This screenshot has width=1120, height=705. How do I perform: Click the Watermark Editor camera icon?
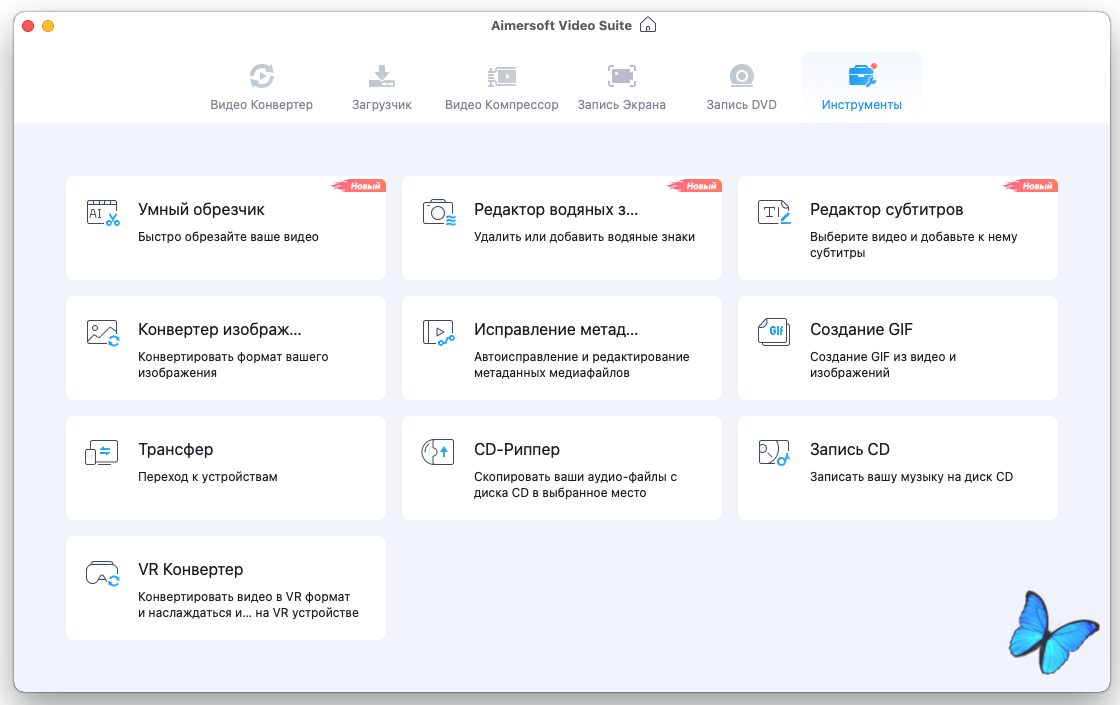point(439,212)
